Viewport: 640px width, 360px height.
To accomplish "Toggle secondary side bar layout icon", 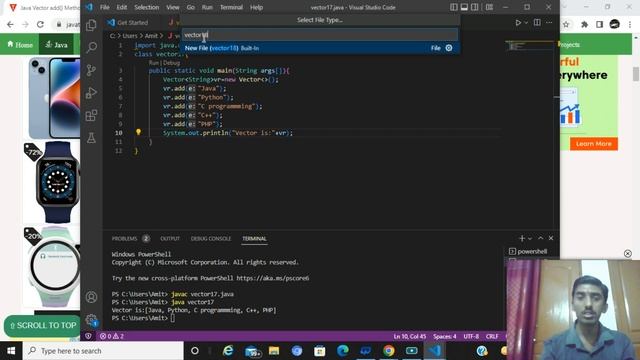I will point(475,7).
